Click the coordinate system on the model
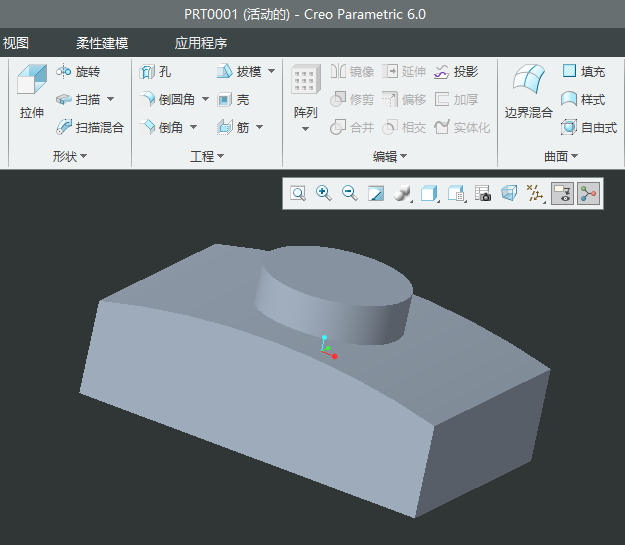 point(328,348)
